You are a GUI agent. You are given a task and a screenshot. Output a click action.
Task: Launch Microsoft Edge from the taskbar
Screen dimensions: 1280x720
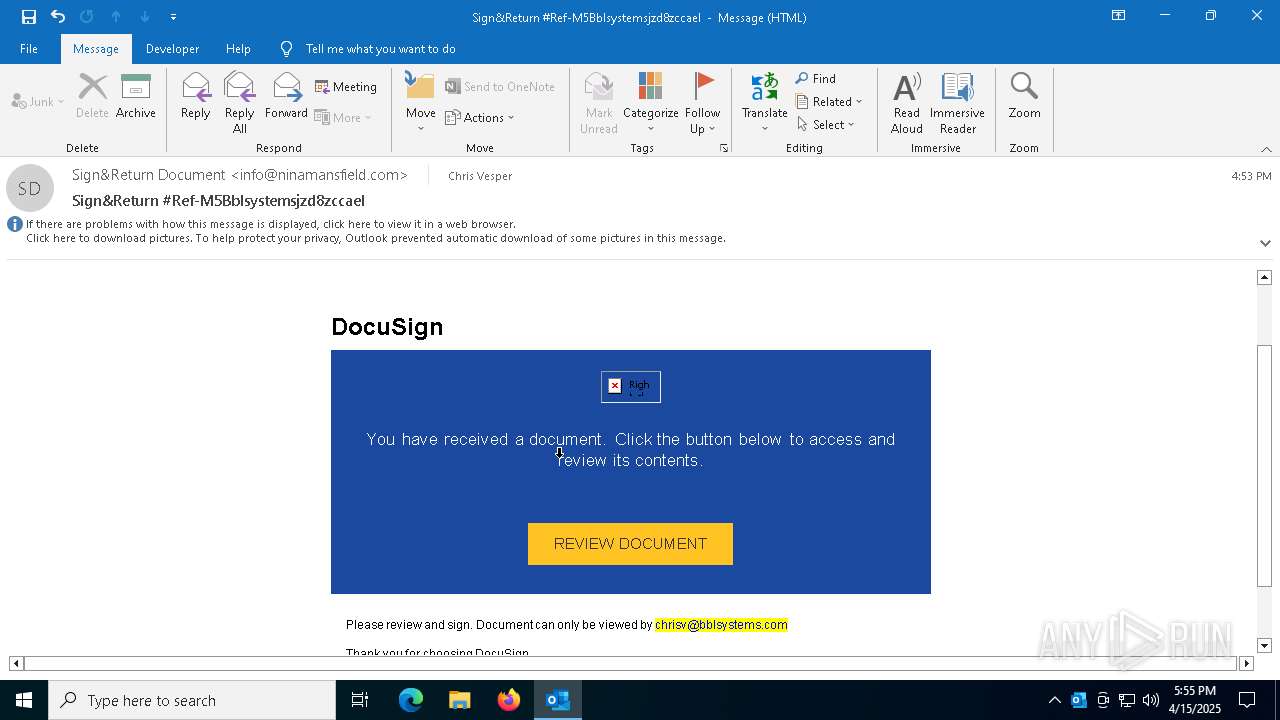click(x=411, y=700)
